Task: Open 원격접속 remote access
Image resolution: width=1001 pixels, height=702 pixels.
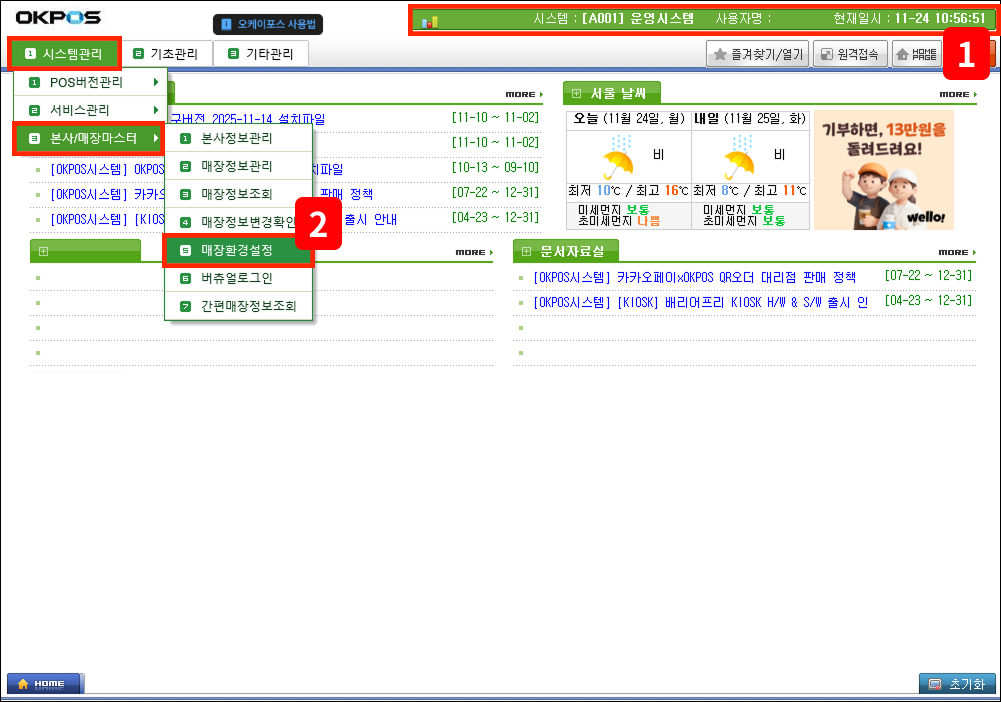Action: click(x=850, y=55)
